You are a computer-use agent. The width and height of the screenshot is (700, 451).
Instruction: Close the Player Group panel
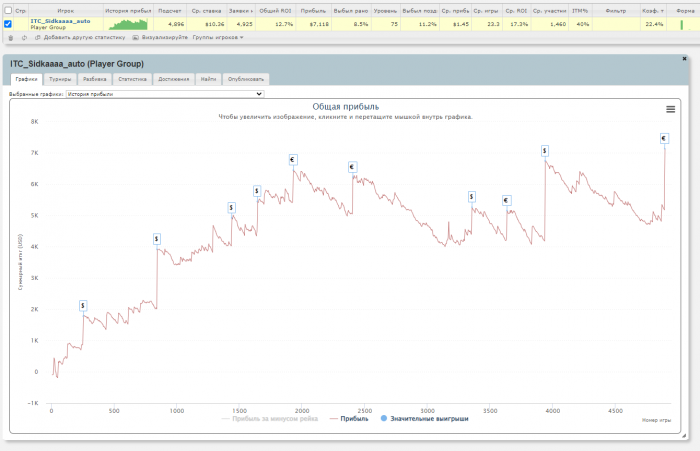click(x=684, y=58)
